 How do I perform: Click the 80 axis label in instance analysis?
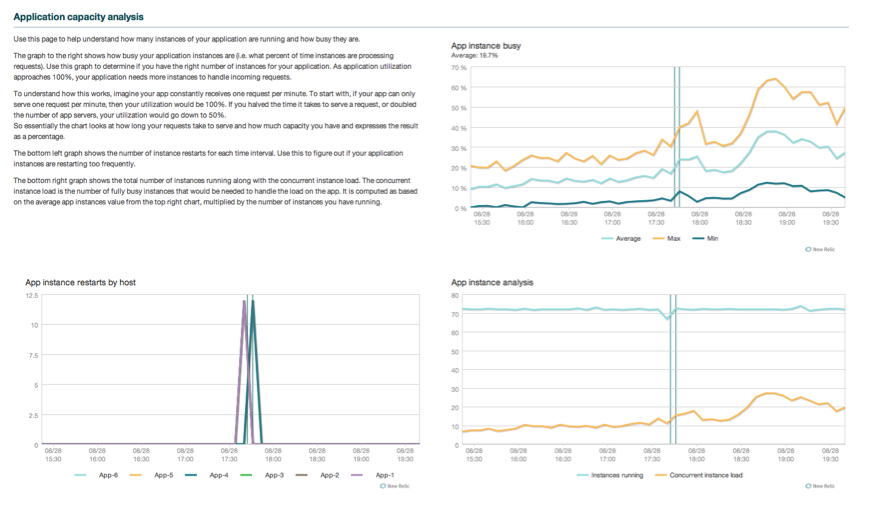455,296
